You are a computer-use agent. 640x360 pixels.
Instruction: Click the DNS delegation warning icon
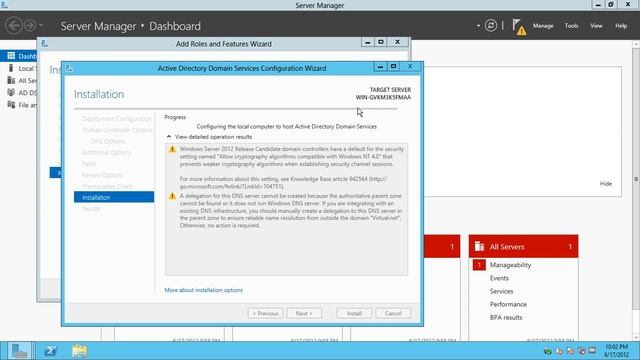point(172,196)
